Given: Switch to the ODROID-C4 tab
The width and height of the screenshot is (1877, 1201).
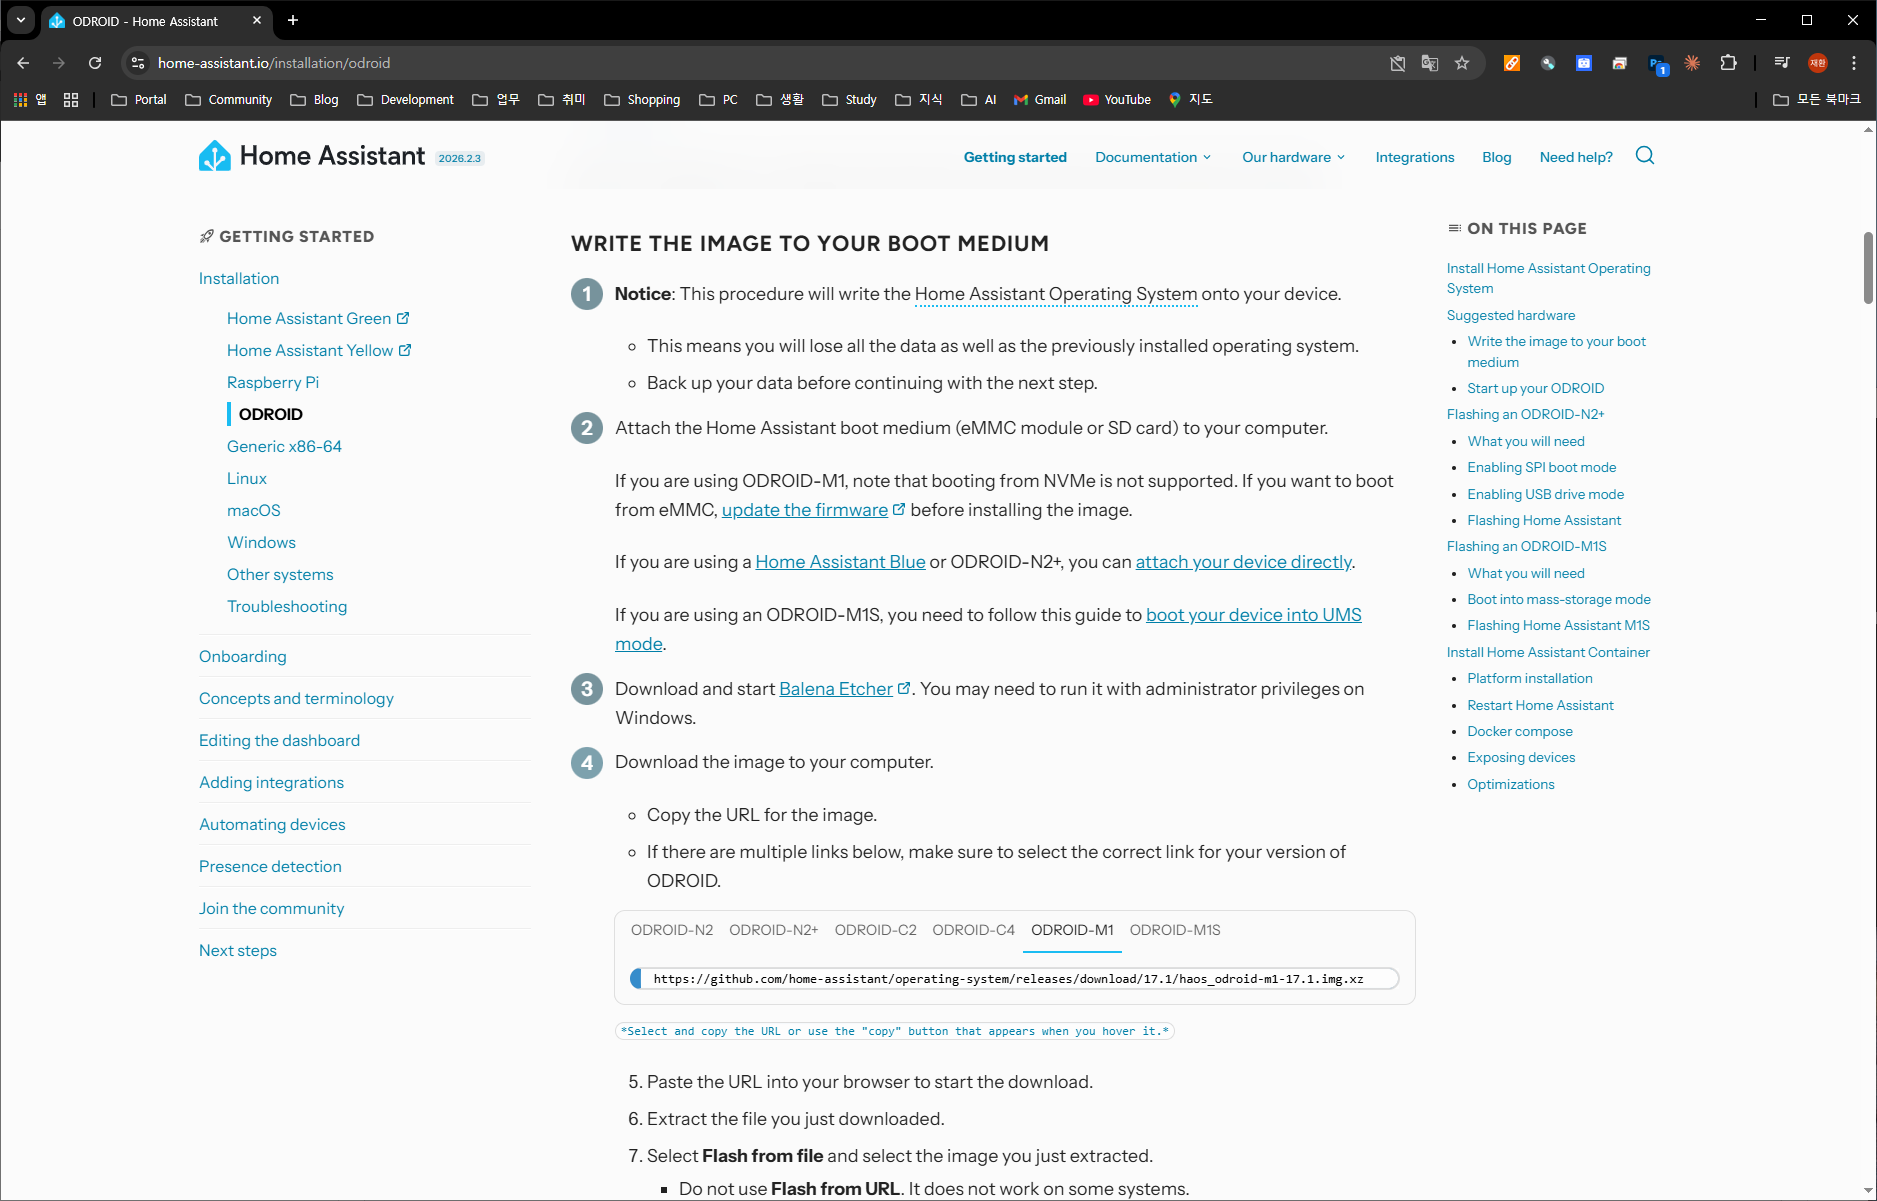Looking at the screenshot, I should (974, 930).
